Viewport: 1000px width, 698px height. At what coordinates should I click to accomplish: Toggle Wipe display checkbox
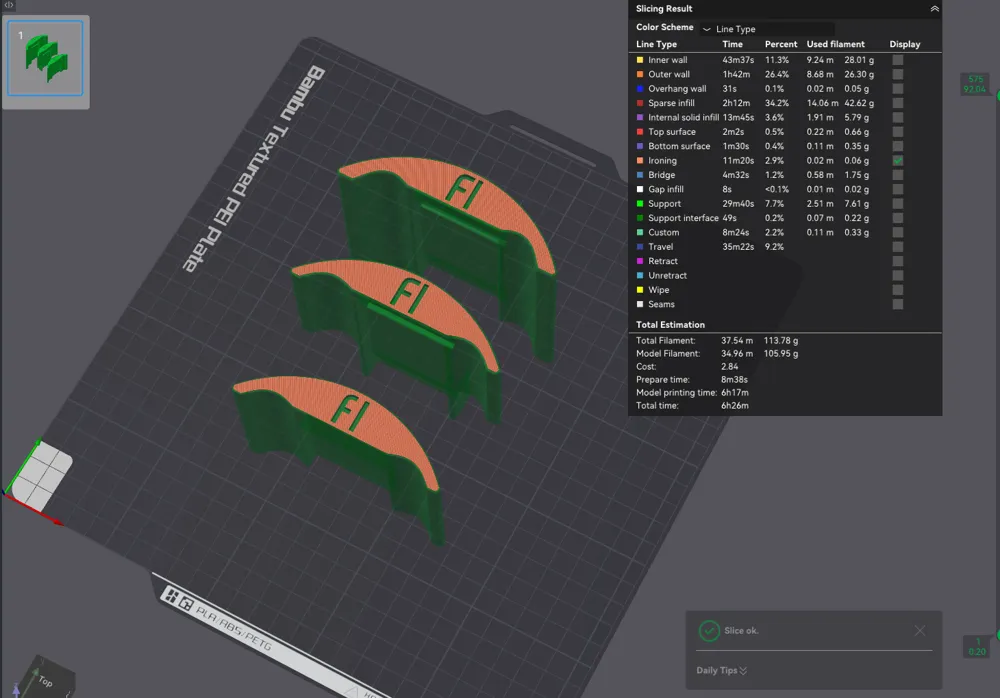[x=898, y=290]
